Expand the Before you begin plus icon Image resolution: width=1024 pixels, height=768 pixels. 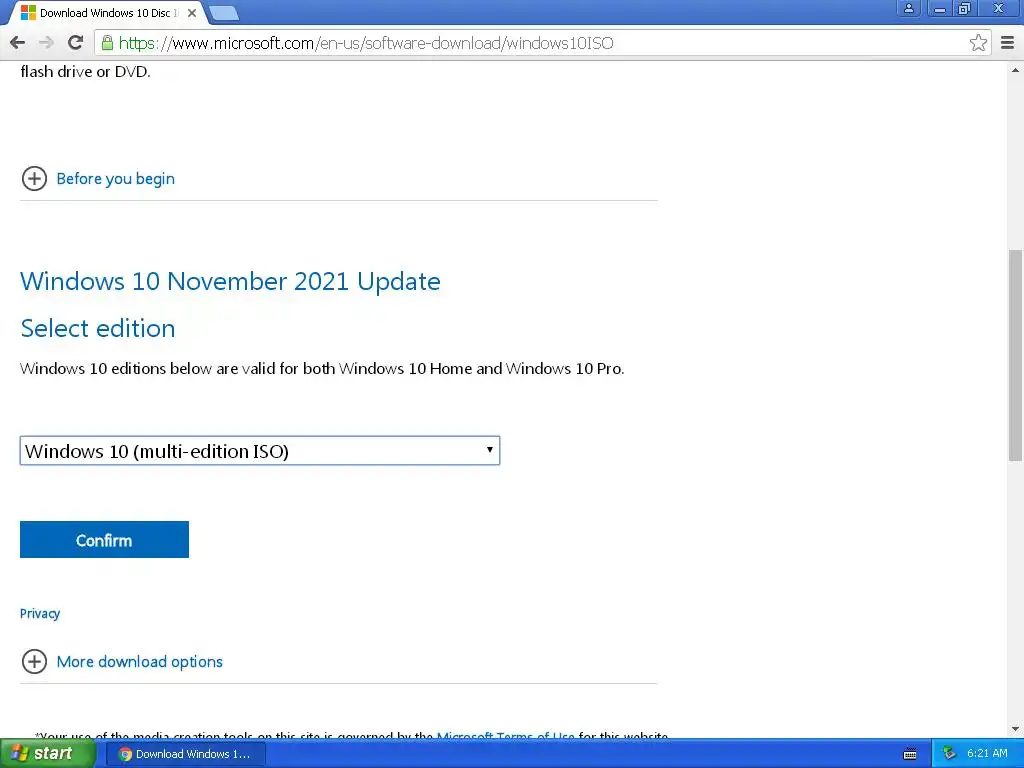point(34,178)
